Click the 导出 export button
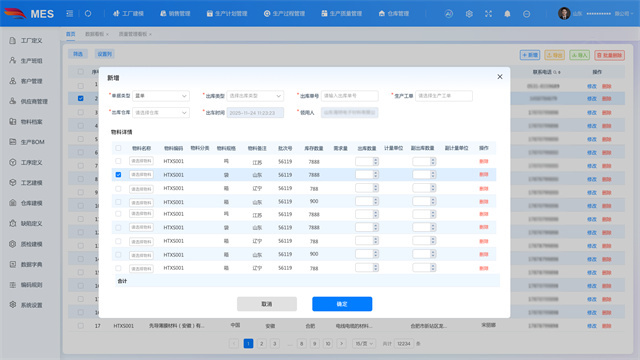 (555, 55)
